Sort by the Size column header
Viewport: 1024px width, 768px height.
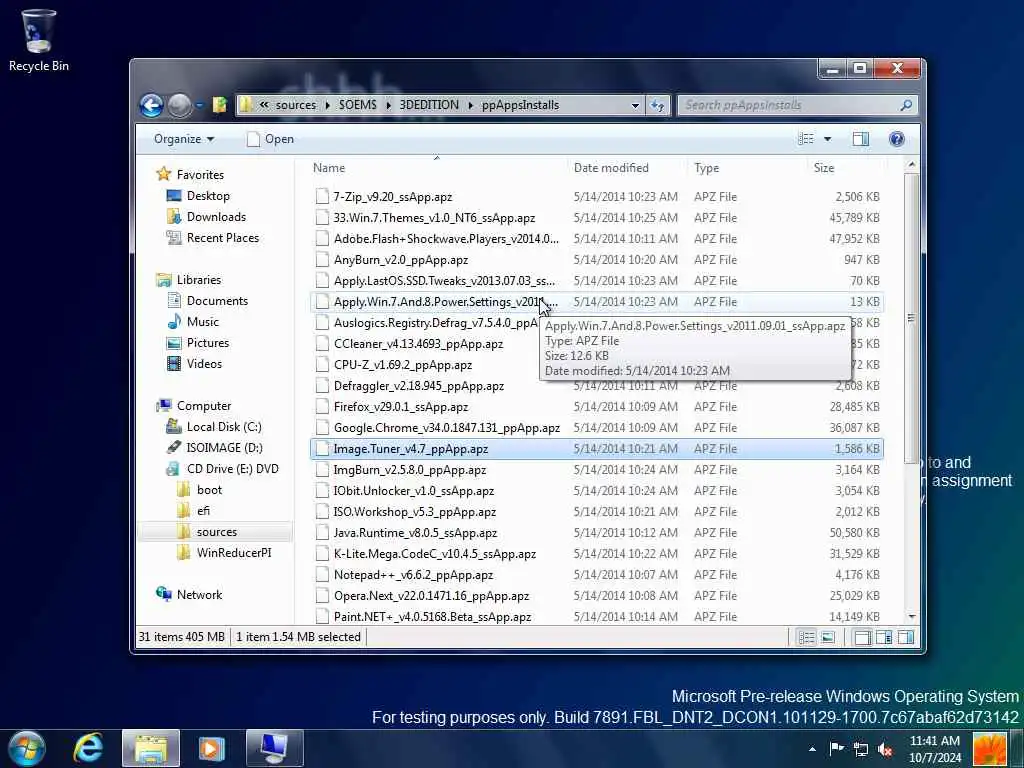click(824, 168)
